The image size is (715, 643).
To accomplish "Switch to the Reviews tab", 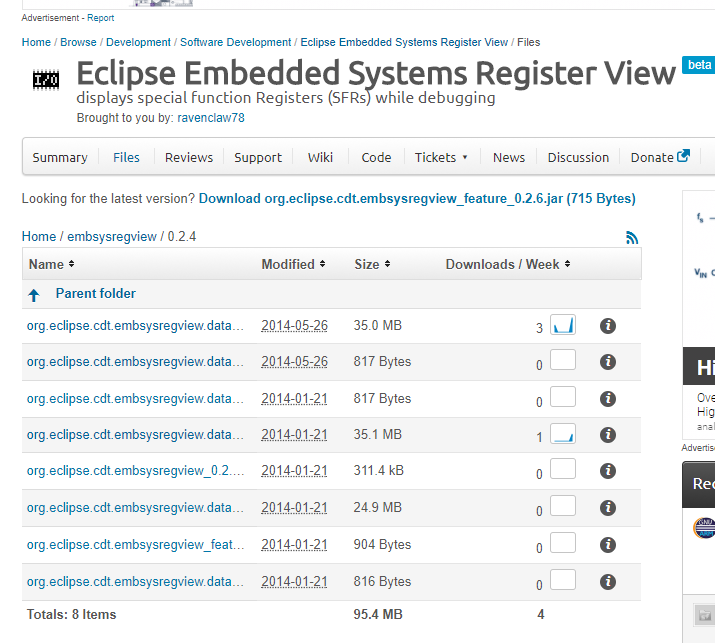I will pos(189,157).
